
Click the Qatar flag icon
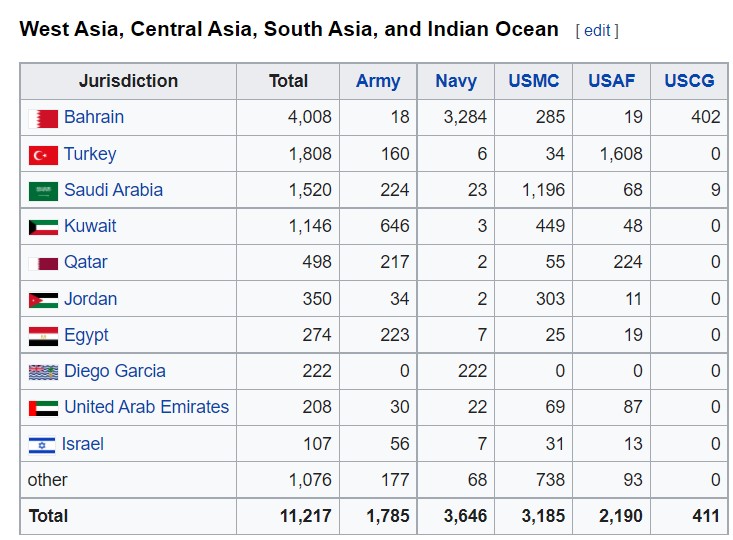pyautogui.click(x=43, y=264)
